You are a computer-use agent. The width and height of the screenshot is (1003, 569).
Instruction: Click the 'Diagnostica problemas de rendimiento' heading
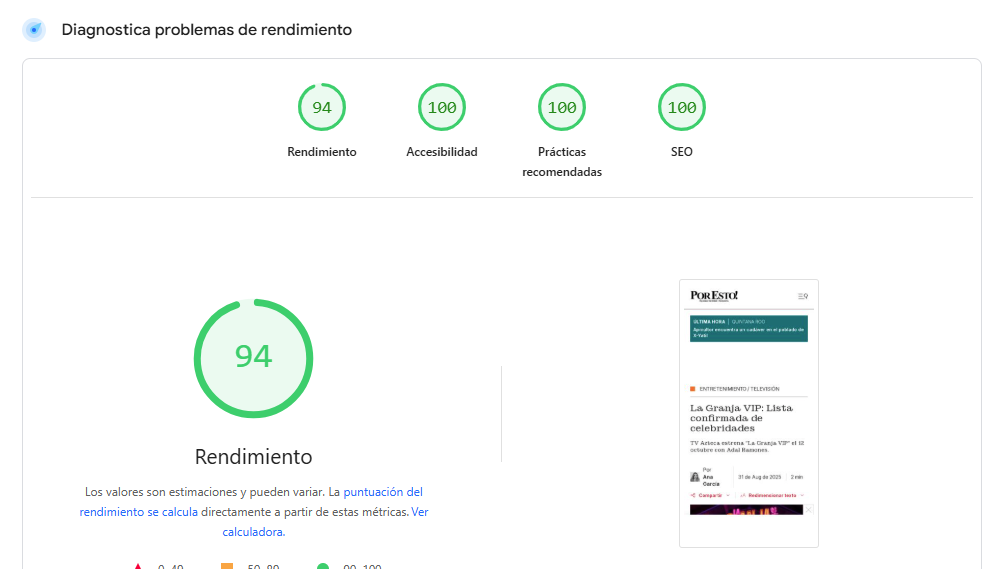[x=207, y=30]
